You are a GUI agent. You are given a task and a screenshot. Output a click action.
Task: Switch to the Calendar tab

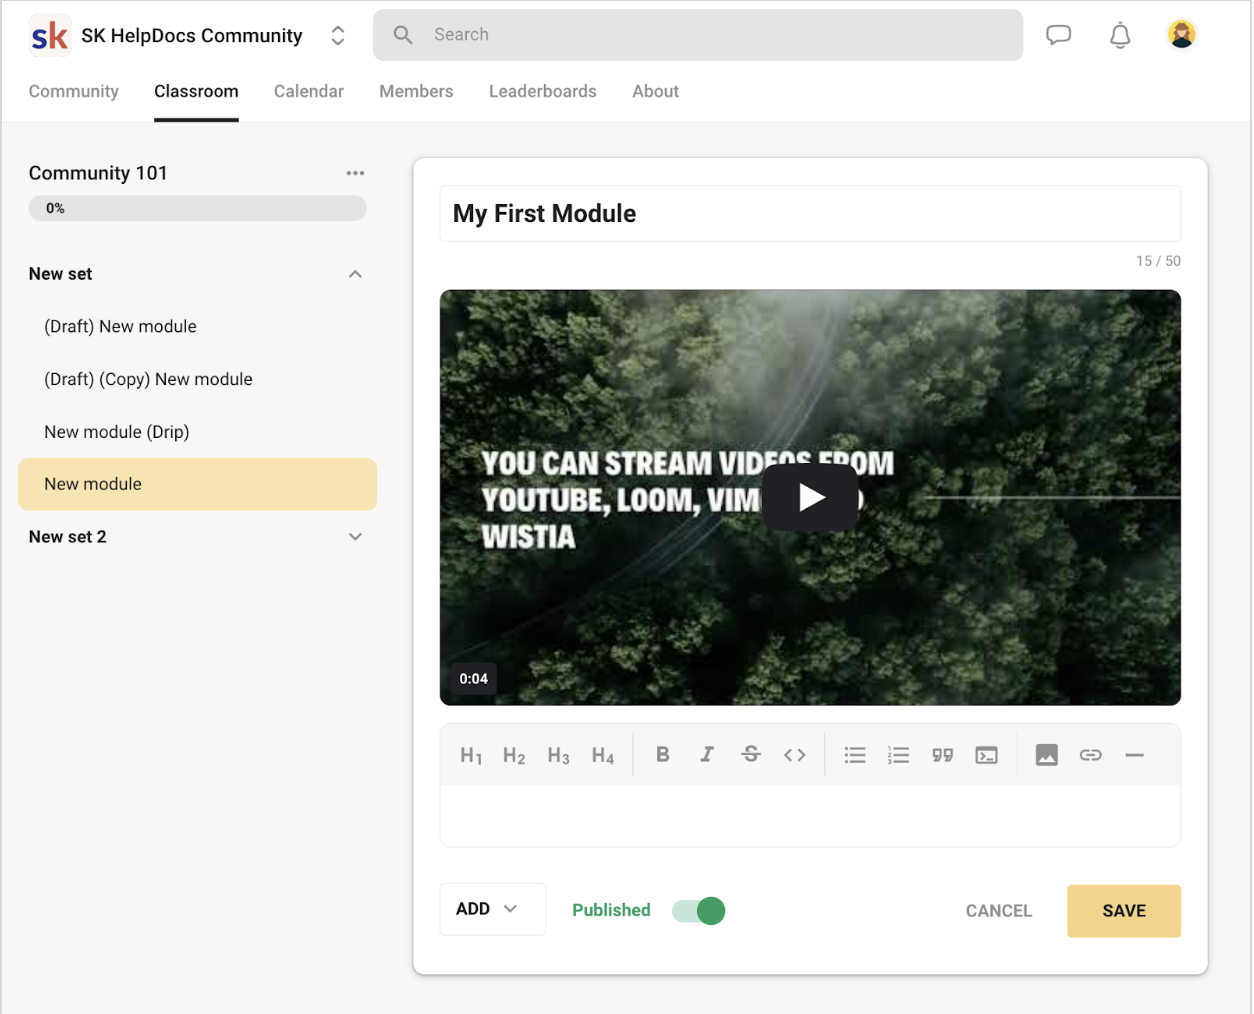309,91
